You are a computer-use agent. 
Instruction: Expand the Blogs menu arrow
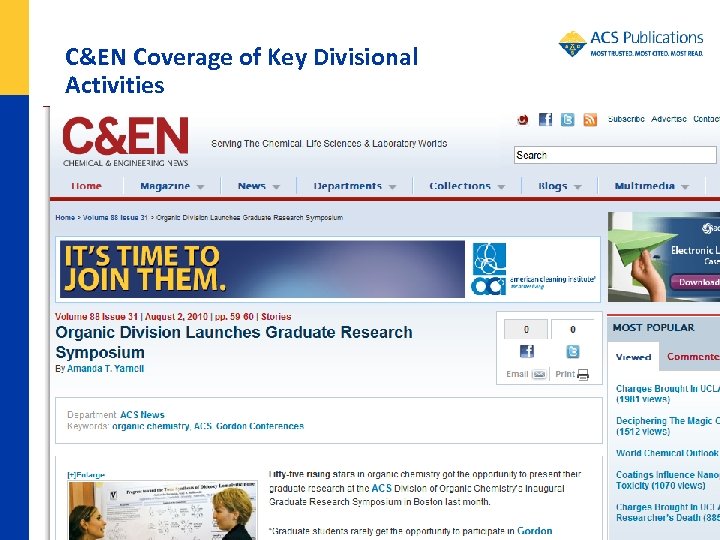[x=578, y=187]
